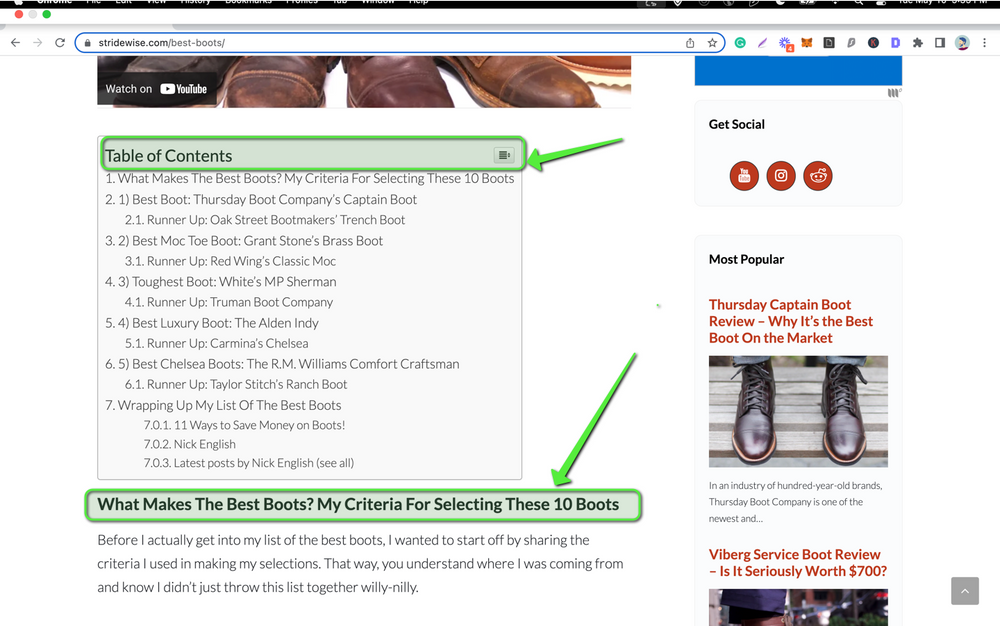The width and height of the screenshot is (1000, 626).
Task: Toggle the Table of Contents visibility button
Action: (503, 154)
